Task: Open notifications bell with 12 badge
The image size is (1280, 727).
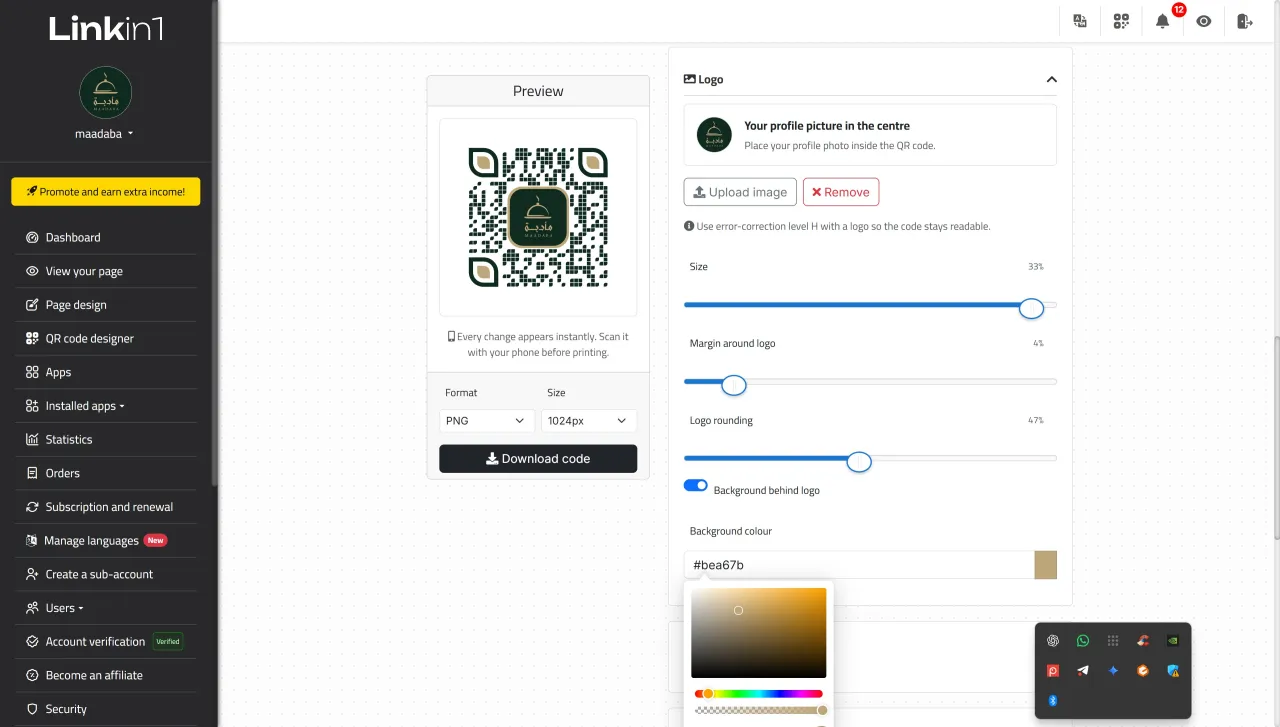Action: point(1163,21)
